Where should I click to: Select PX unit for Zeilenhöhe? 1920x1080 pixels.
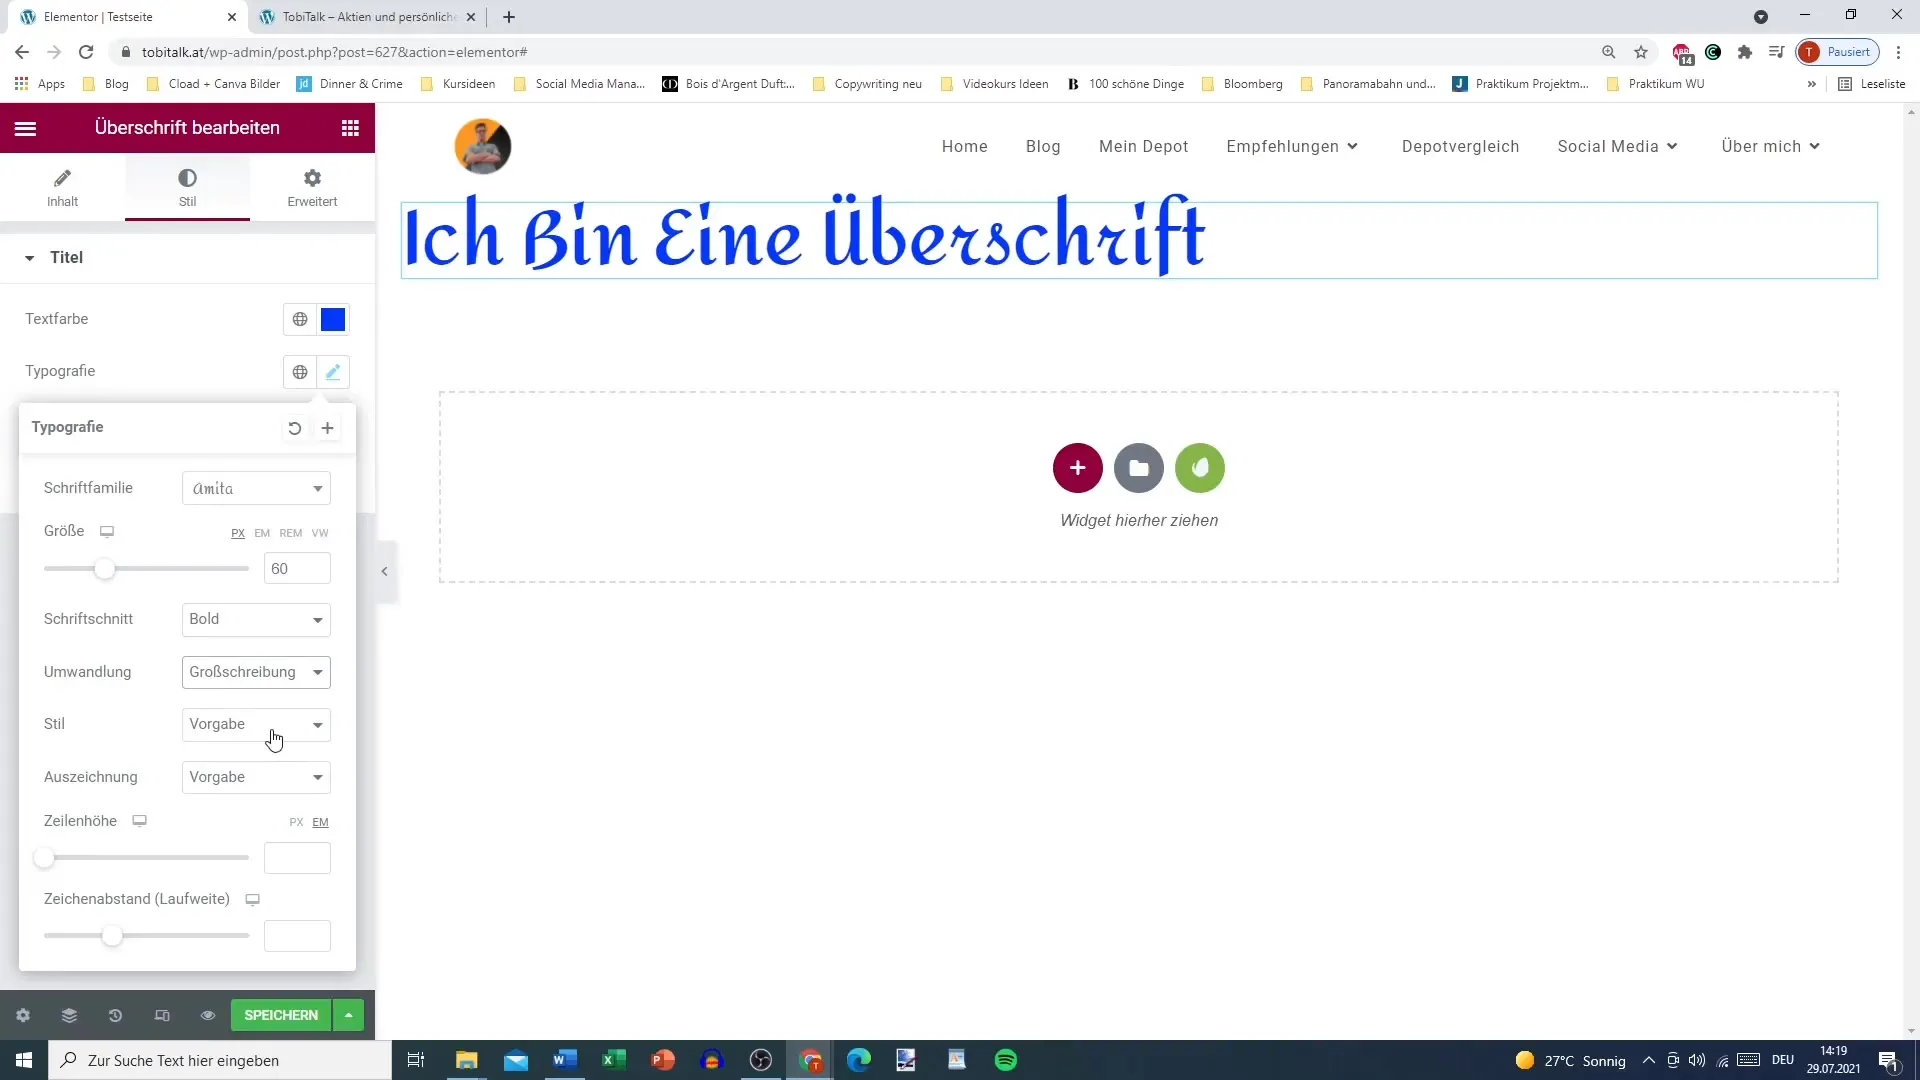coord(296,822)
